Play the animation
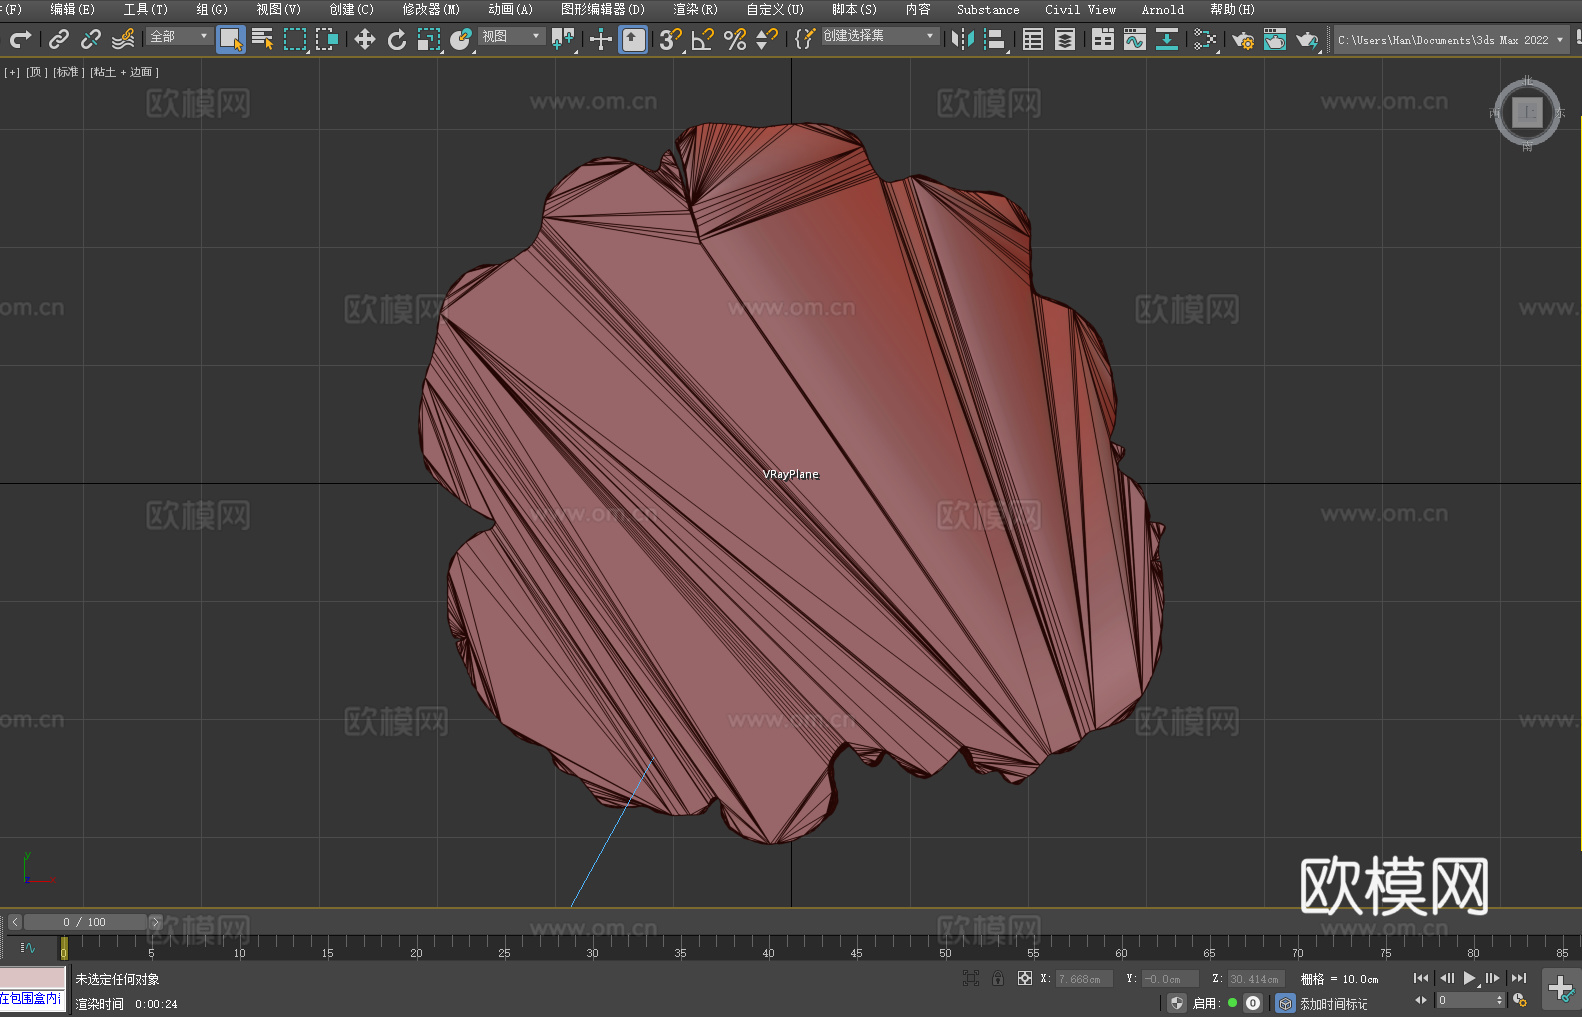 [1470, 978]
